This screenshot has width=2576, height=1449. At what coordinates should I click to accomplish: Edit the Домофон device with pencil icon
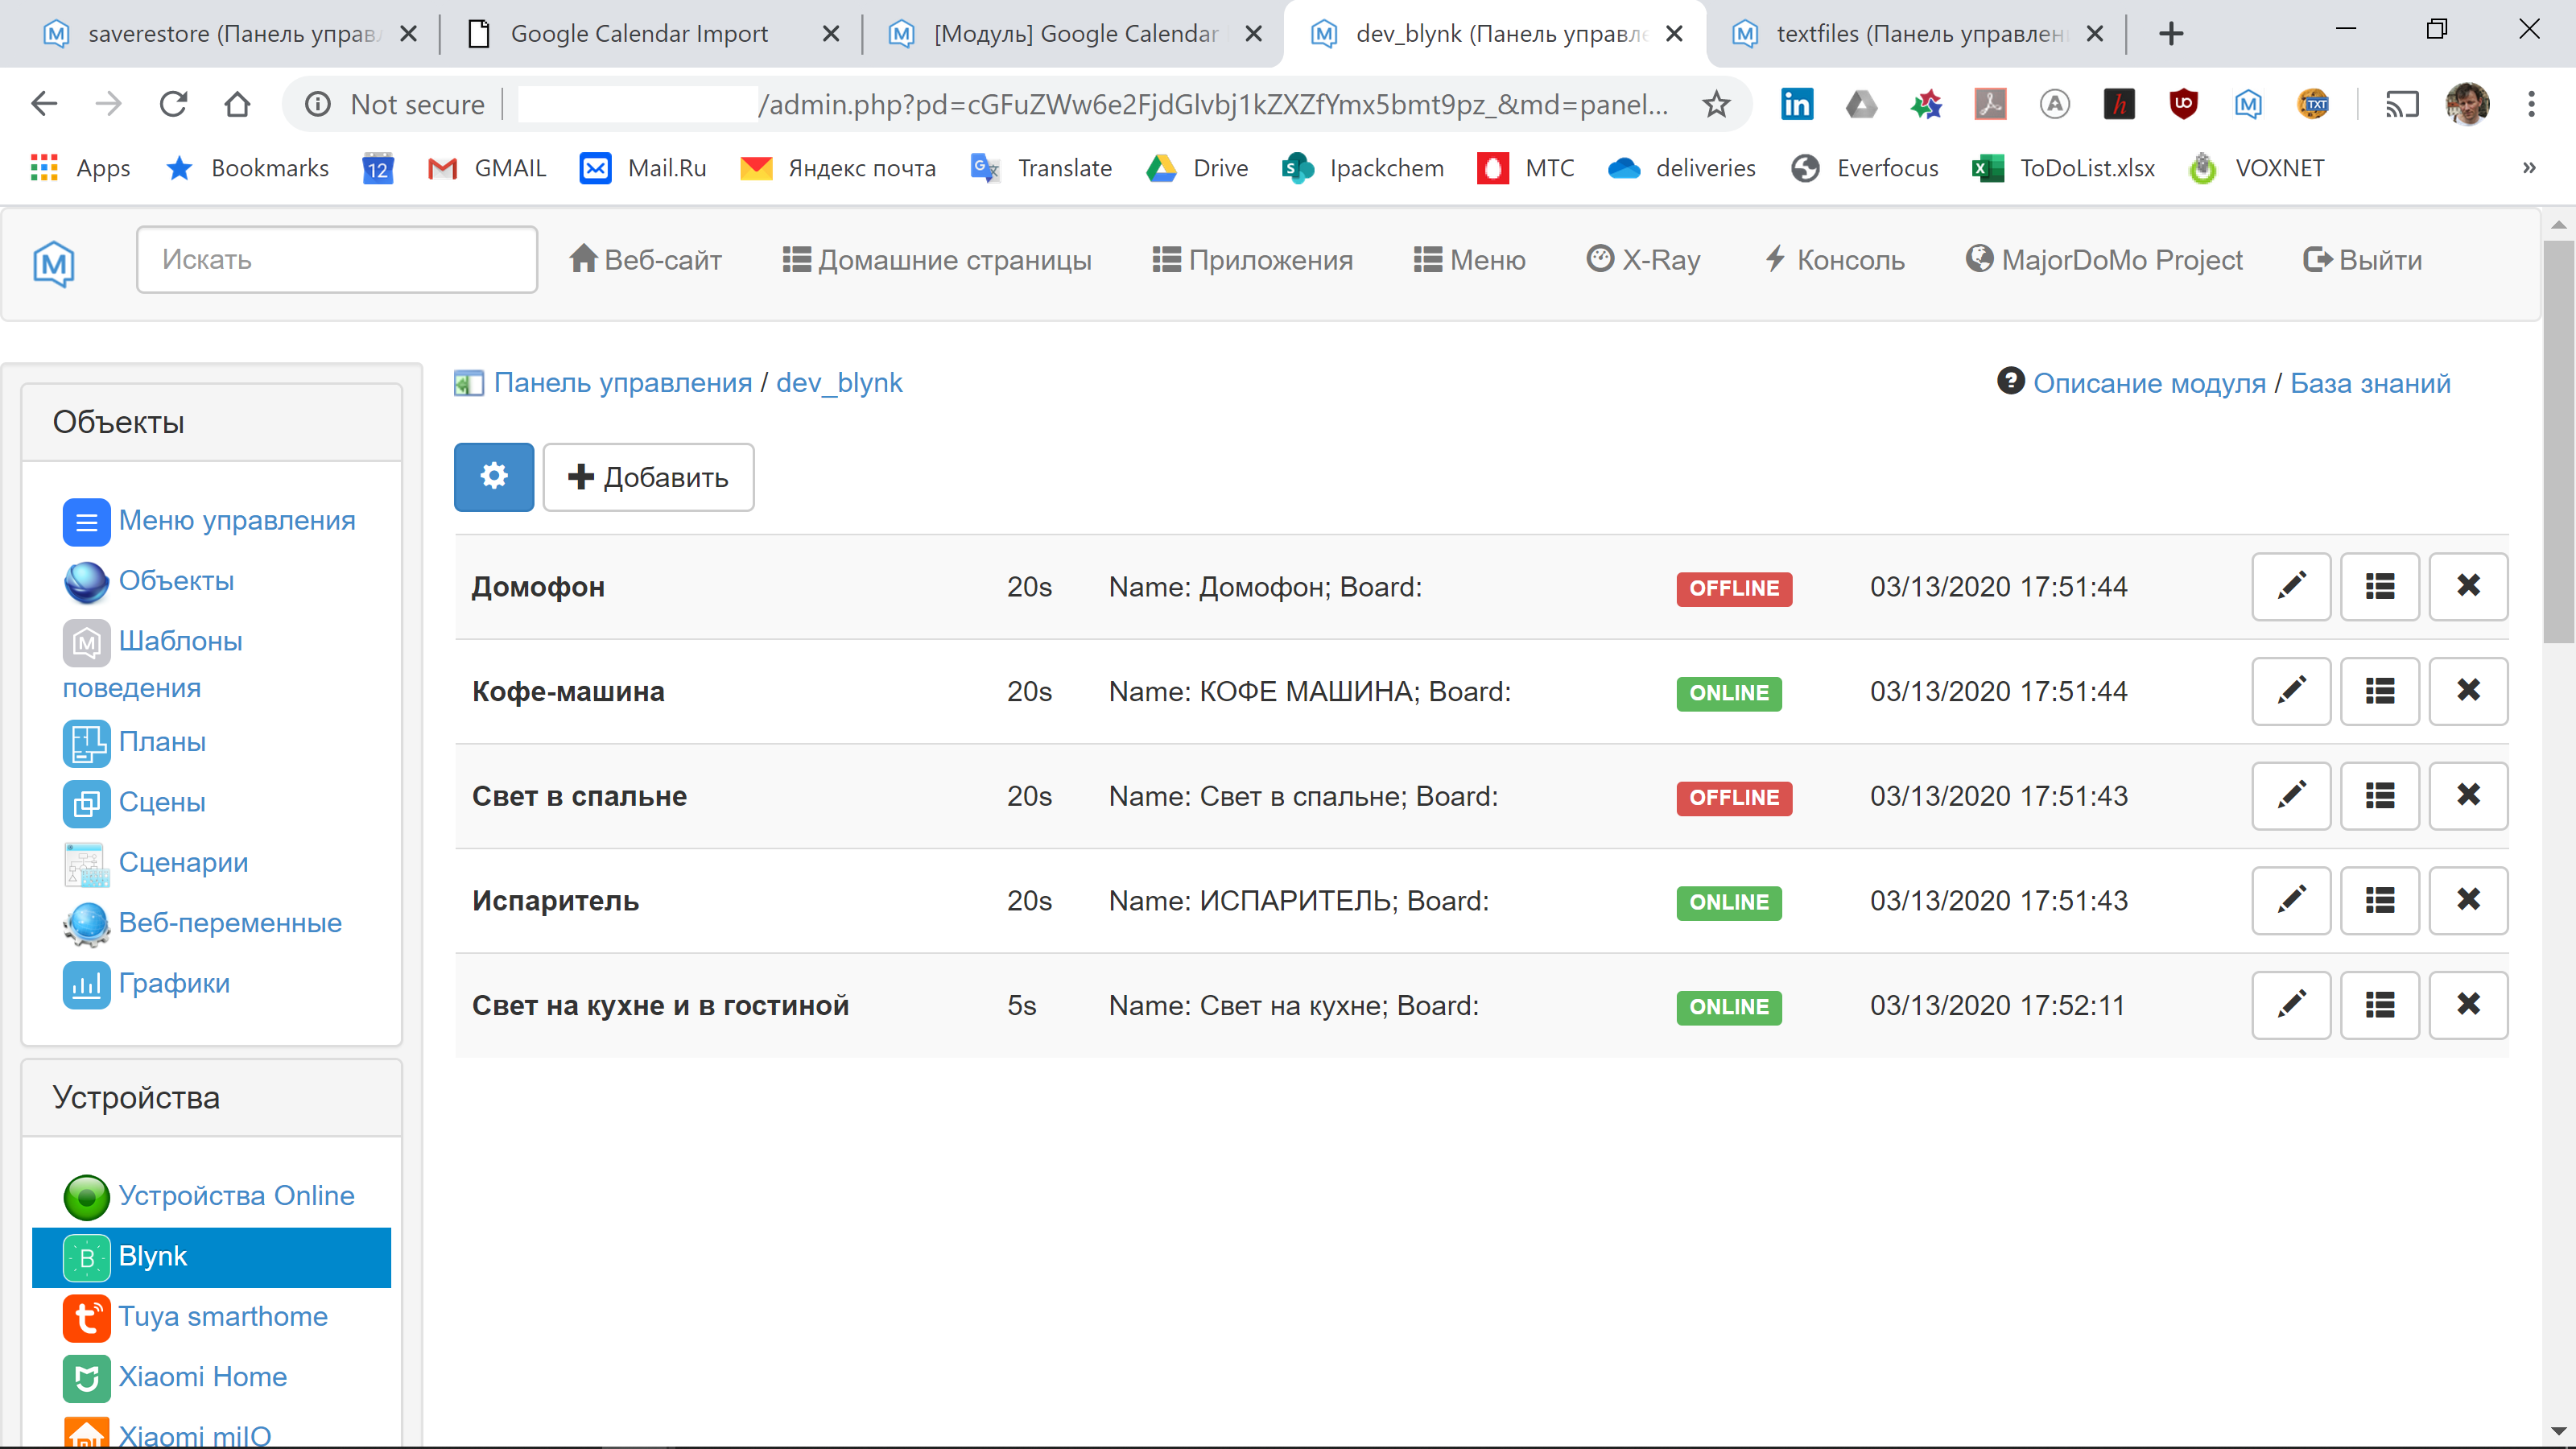point(2290,587)
